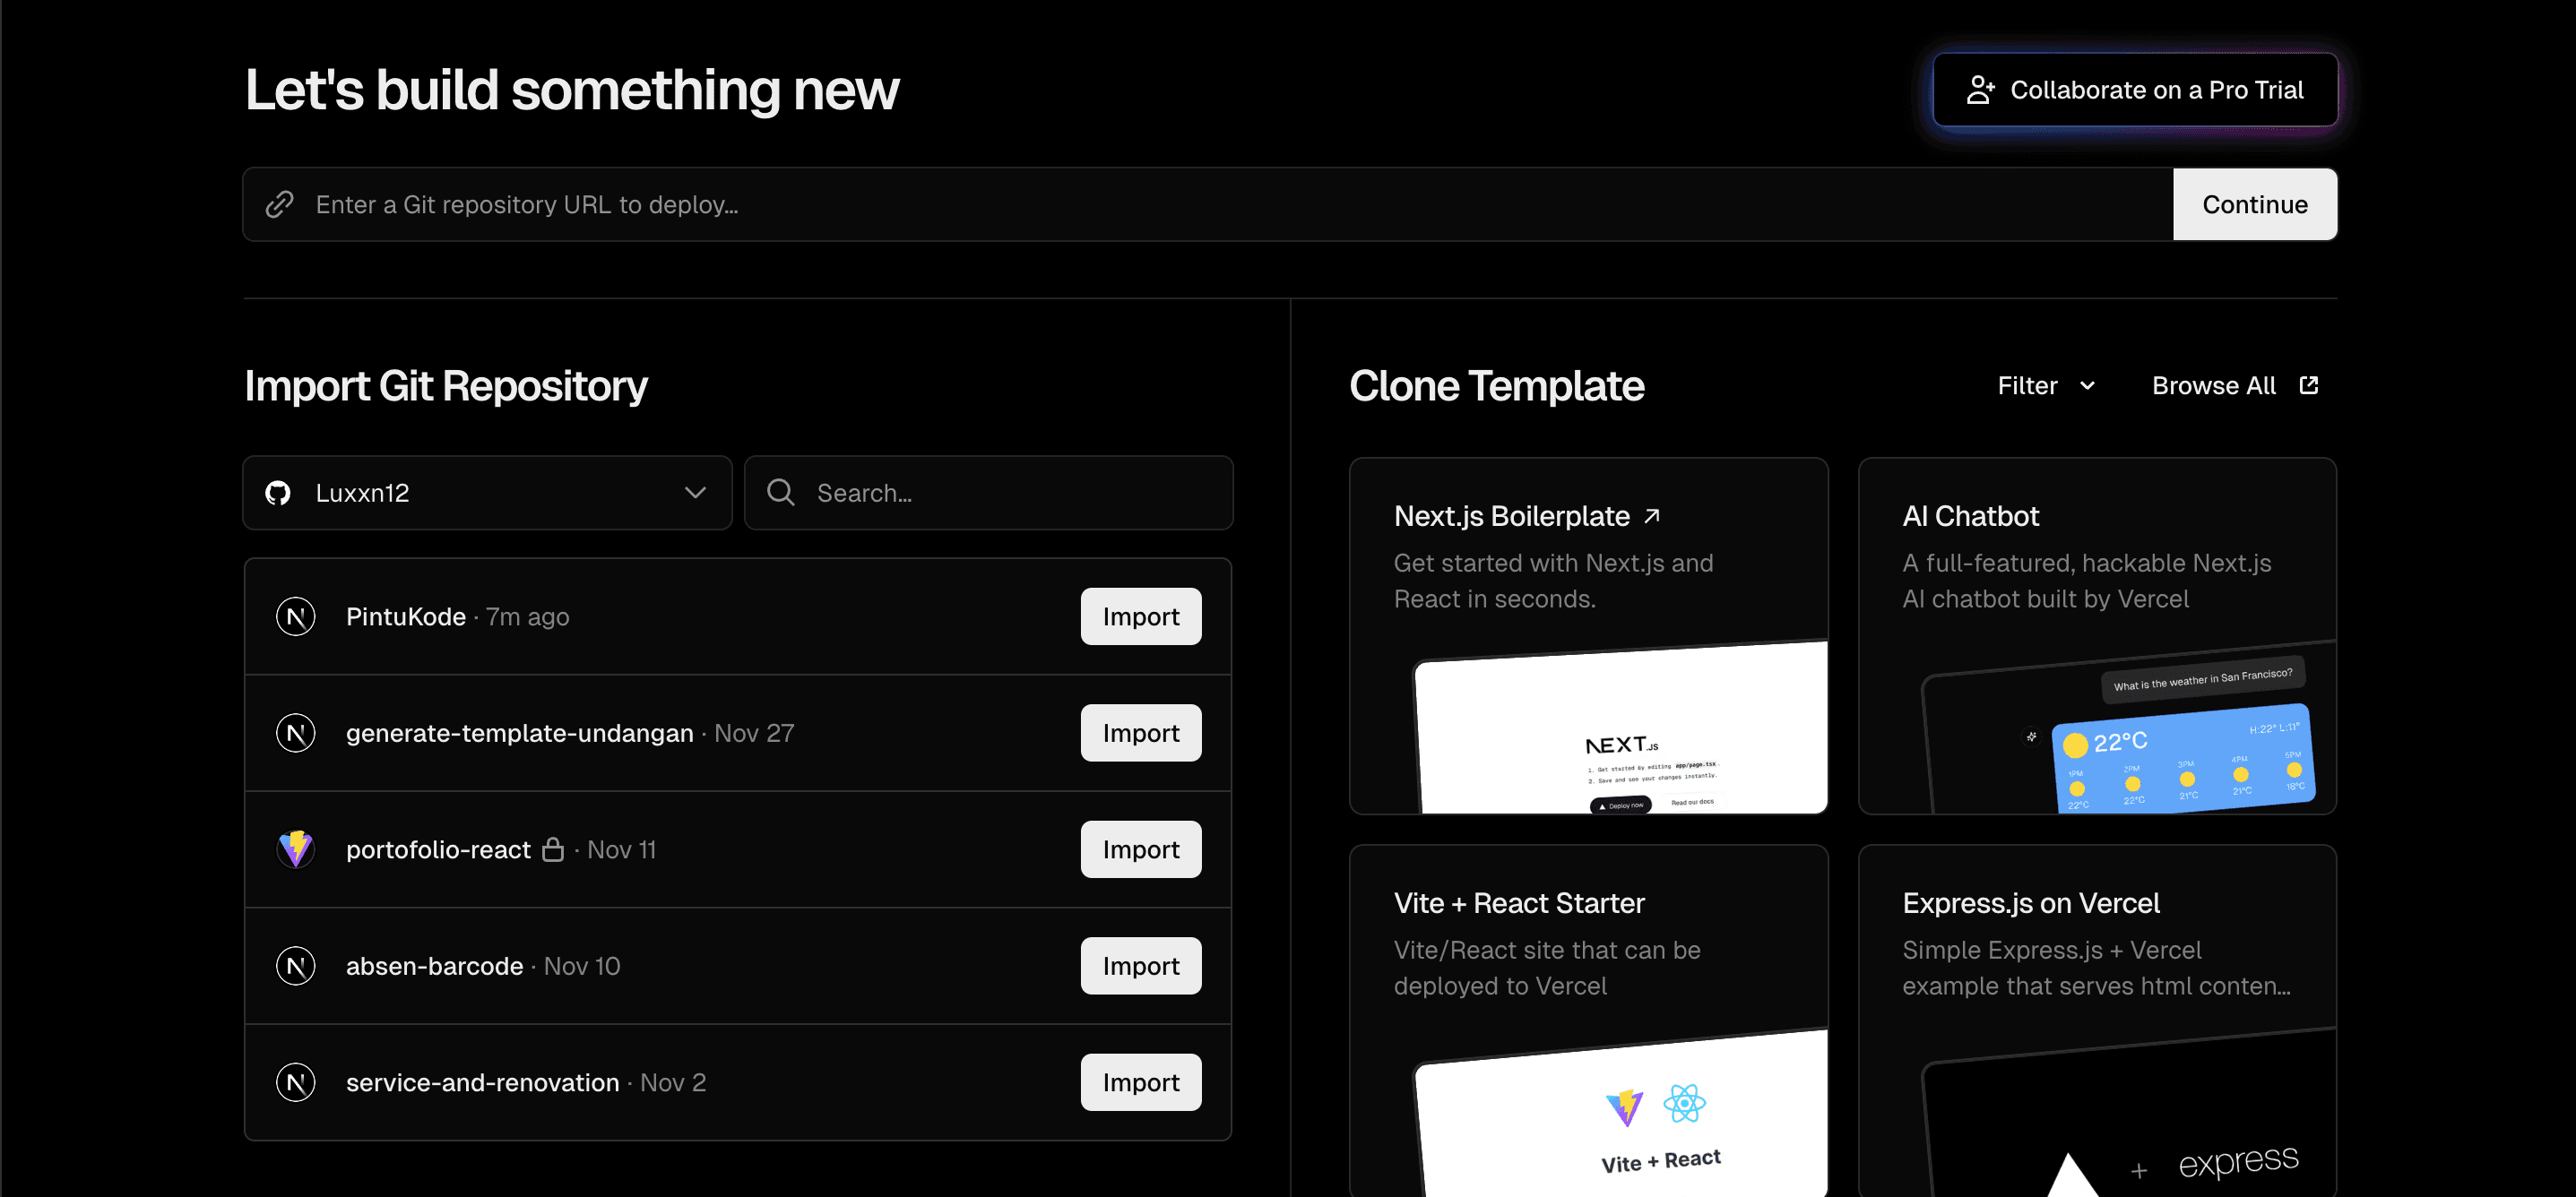Click arrow icon beside Next.js Boilerplate title

coord(1652,516)
